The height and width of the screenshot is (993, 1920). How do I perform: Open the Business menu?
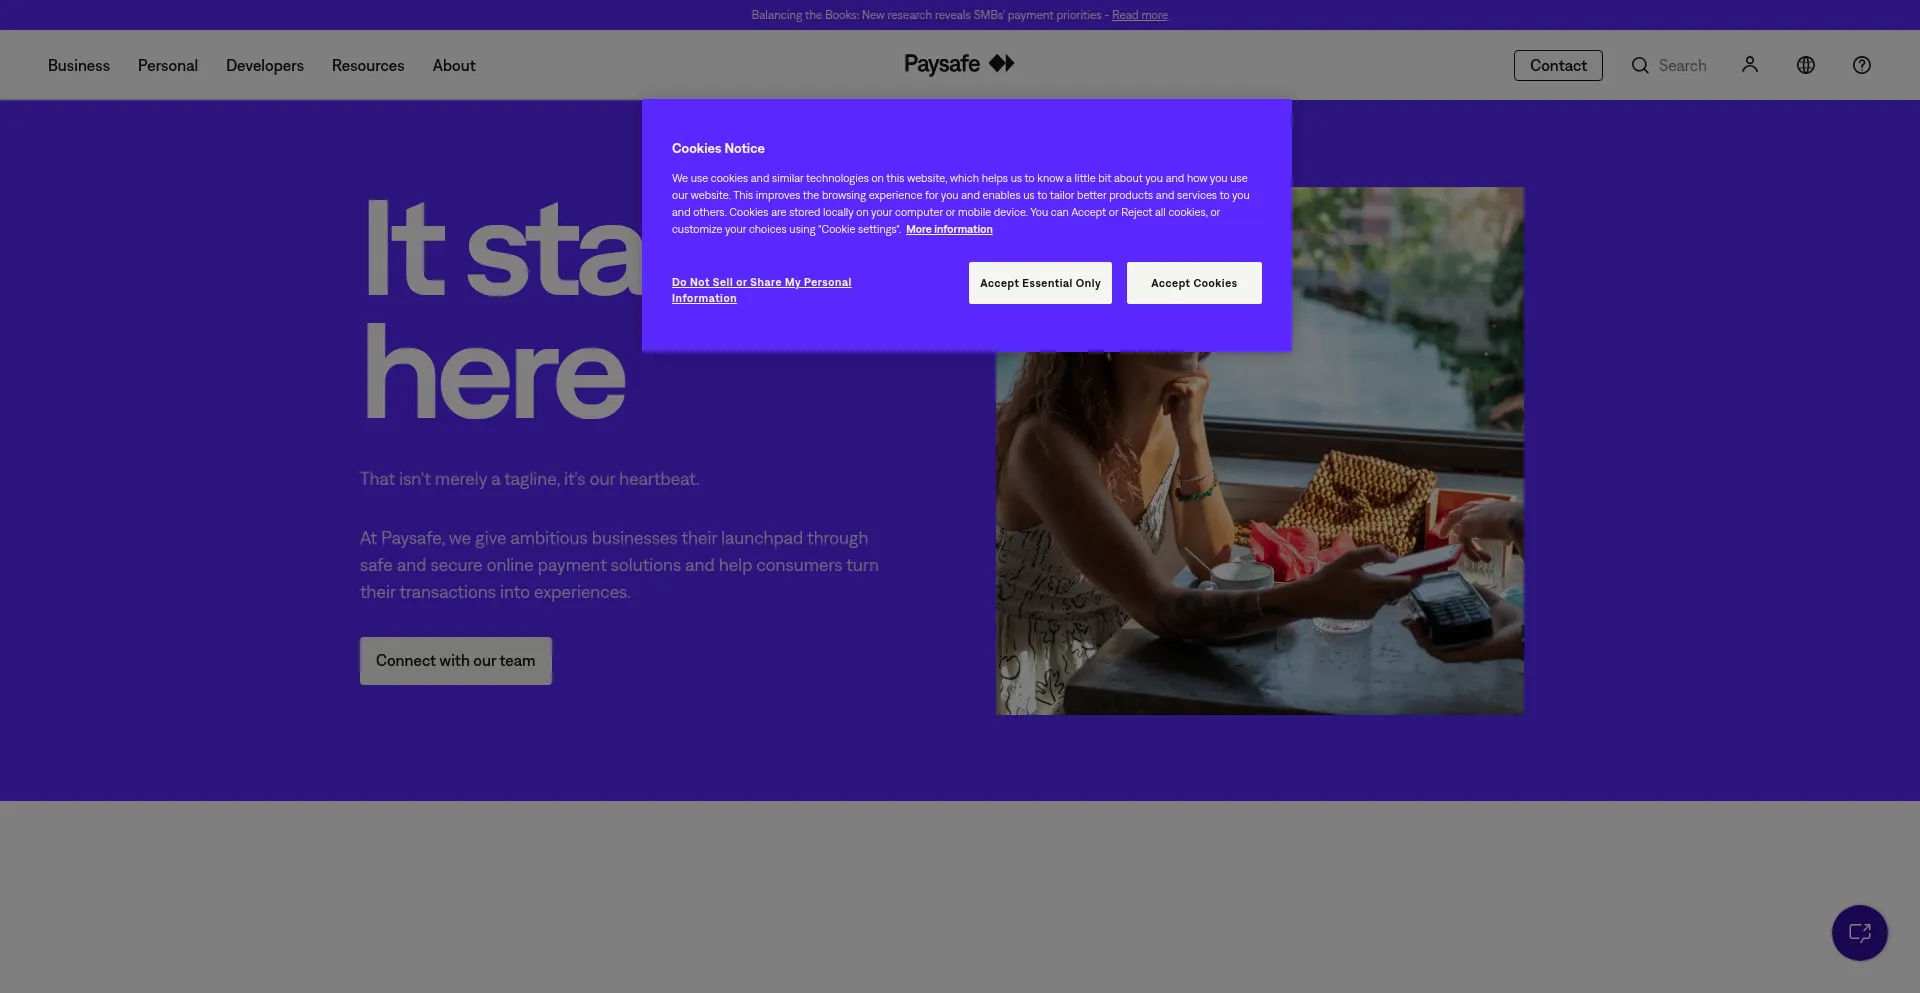[x=79, y=65]
